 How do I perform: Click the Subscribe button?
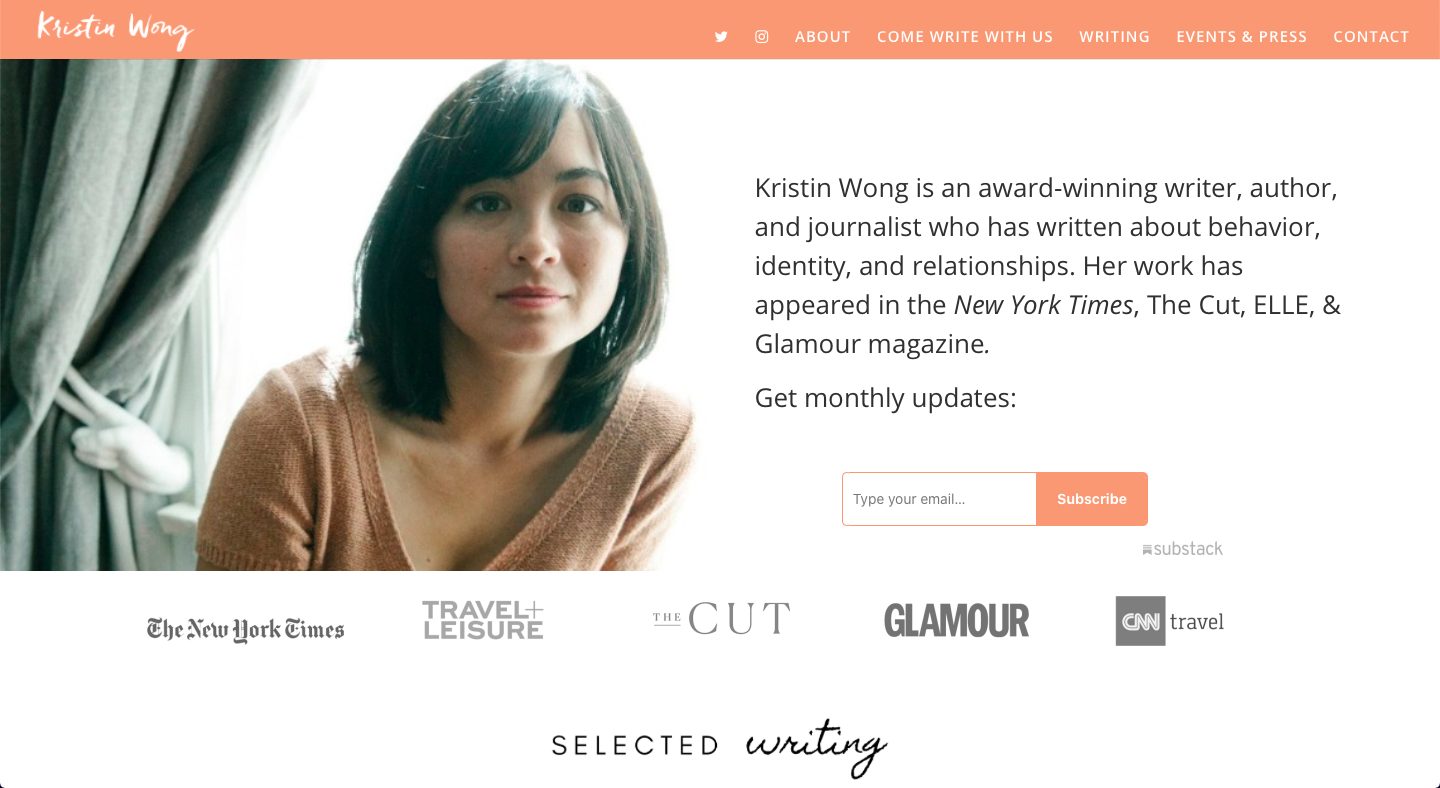(x=1092, y=499)
